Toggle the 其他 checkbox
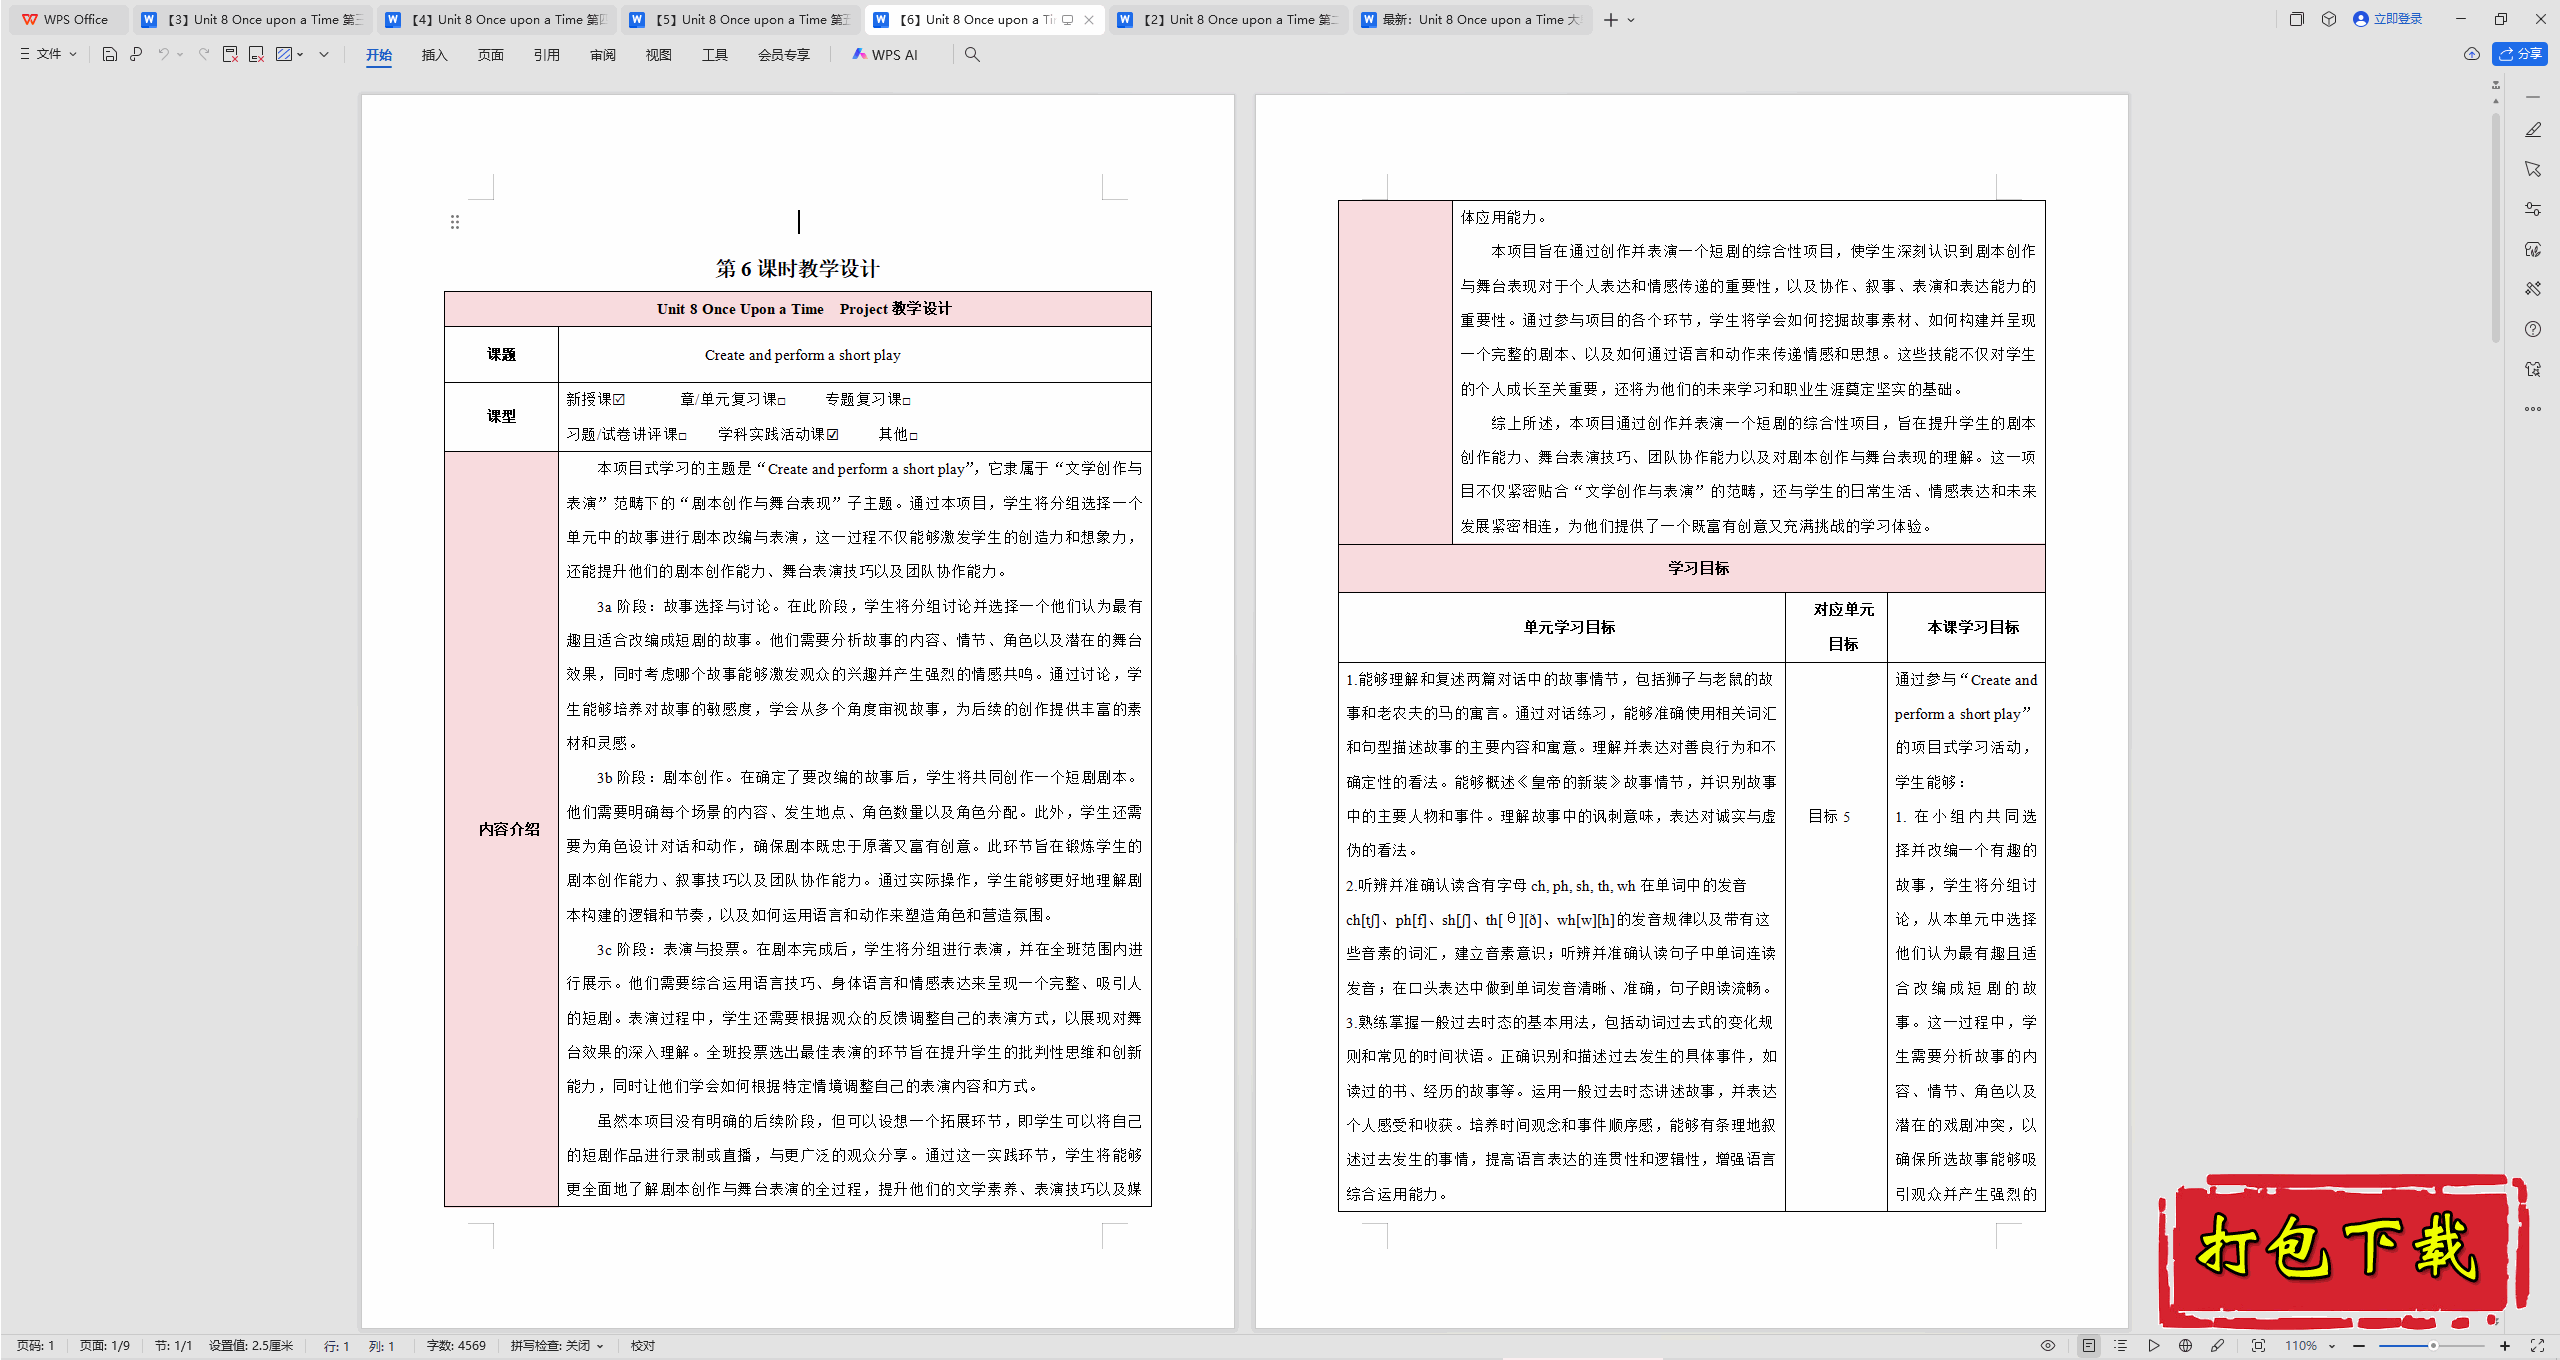 click(x=914, y=436)
